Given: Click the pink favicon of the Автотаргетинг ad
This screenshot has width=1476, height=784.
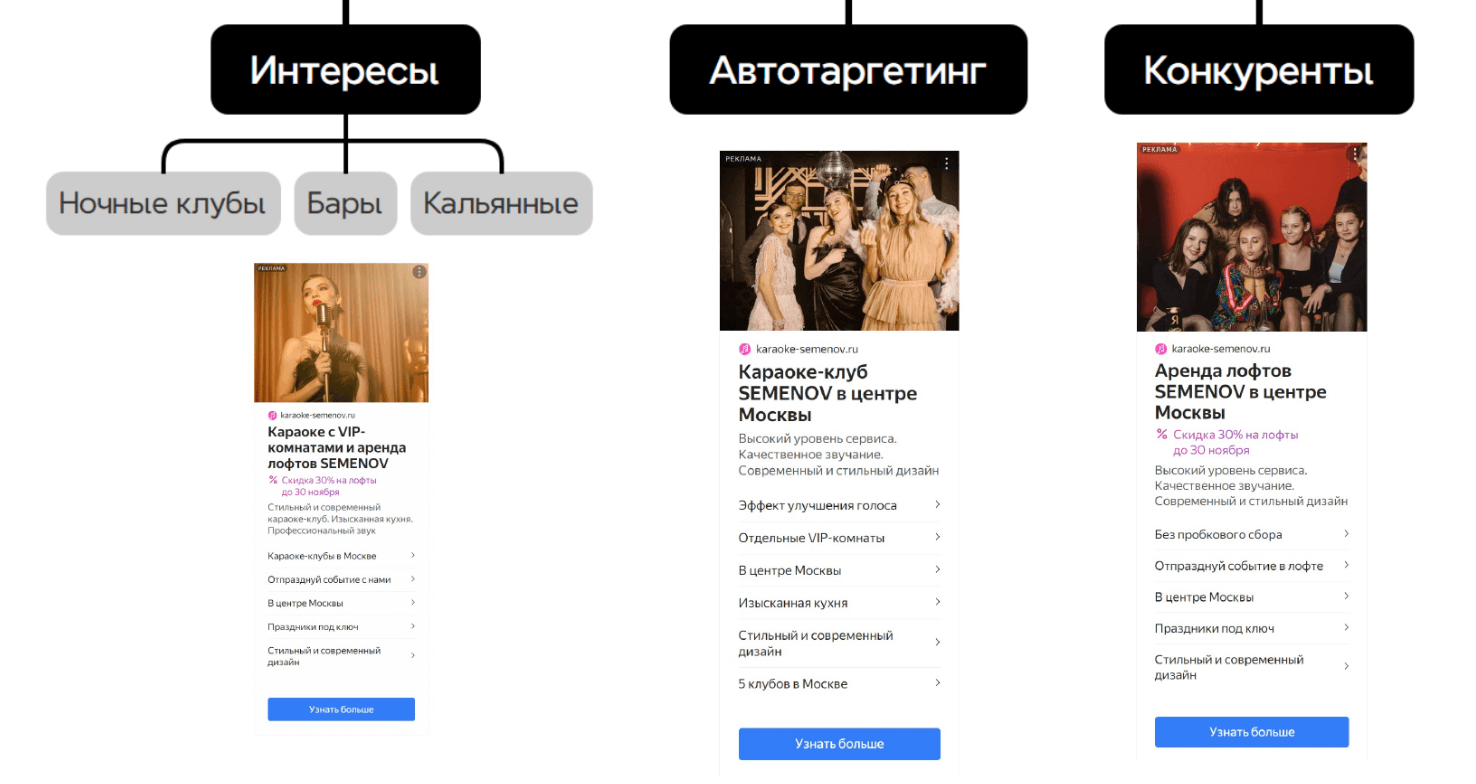Looking at the screenshot, I should (745, 349).
